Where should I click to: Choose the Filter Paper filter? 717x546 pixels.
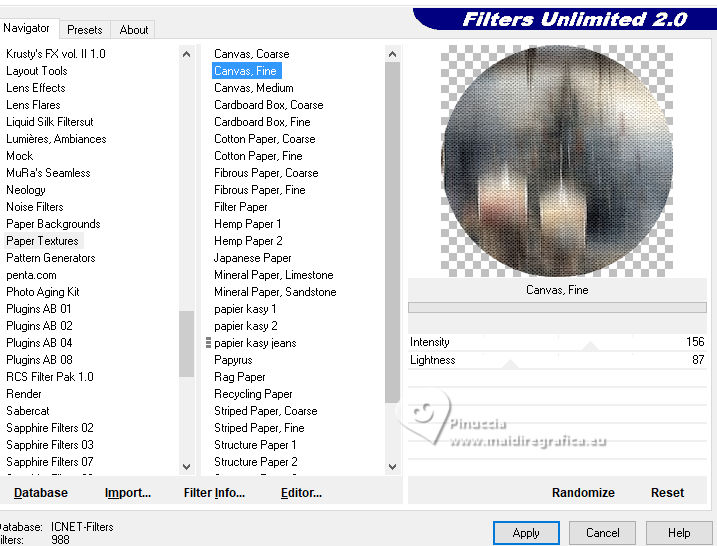pos(241,207)
